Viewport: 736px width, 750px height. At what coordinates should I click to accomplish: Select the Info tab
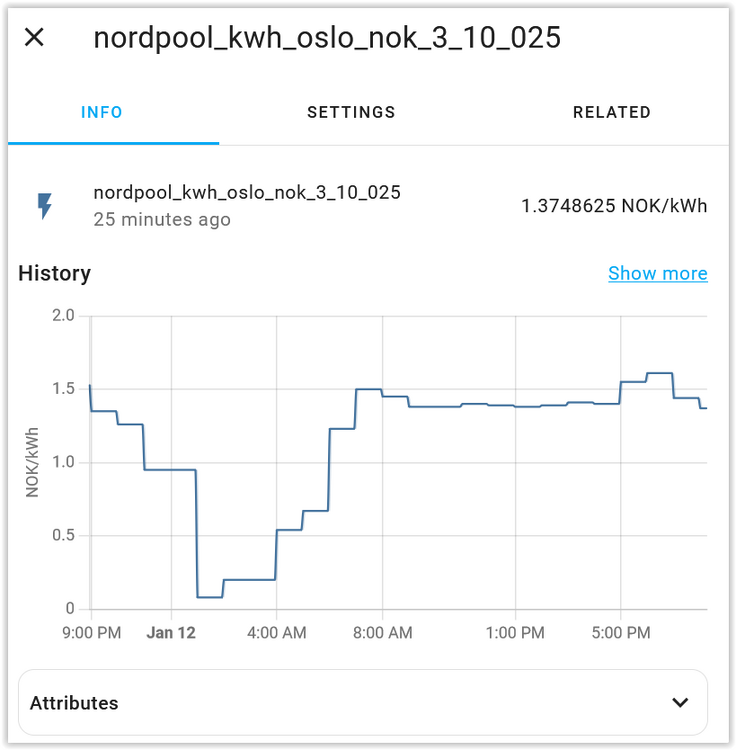[x=102, y=112]
